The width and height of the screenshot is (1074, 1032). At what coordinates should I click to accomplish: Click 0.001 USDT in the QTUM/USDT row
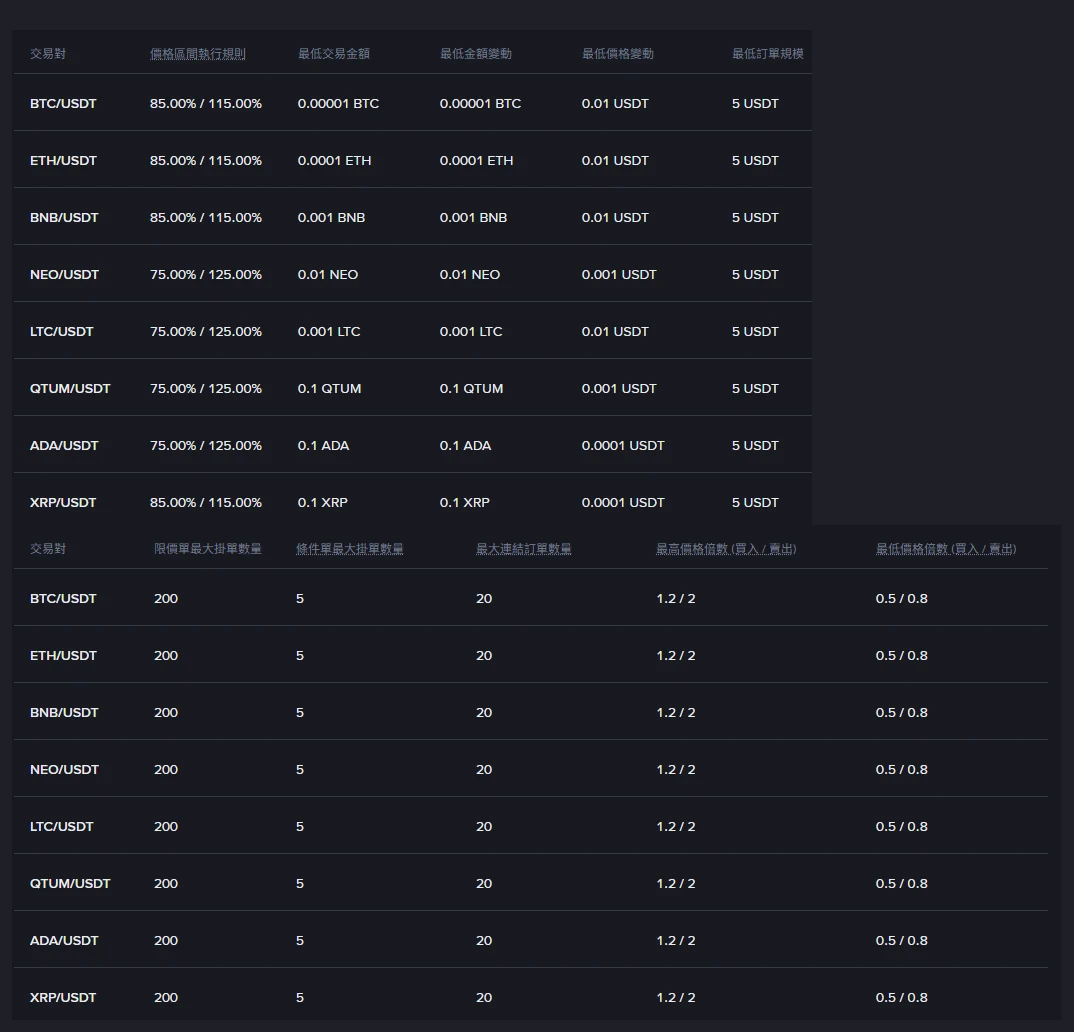point(619,388)
